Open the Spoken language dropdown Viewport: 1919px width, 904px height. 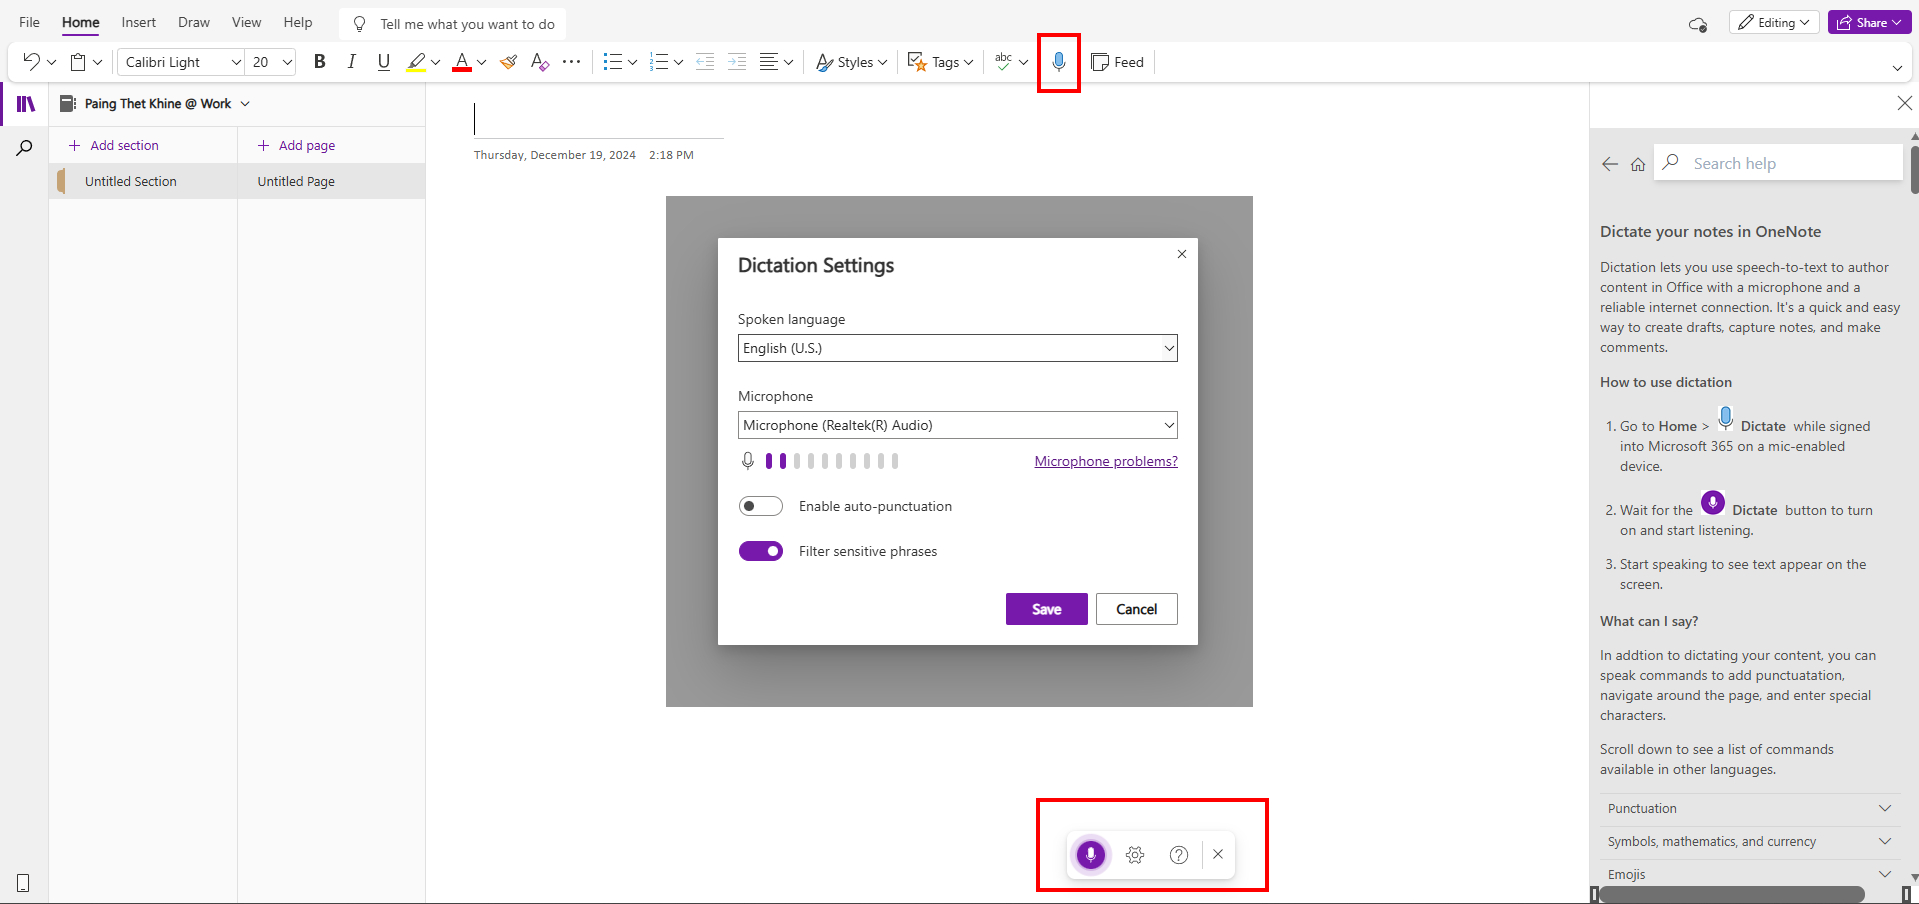point(958,348)
